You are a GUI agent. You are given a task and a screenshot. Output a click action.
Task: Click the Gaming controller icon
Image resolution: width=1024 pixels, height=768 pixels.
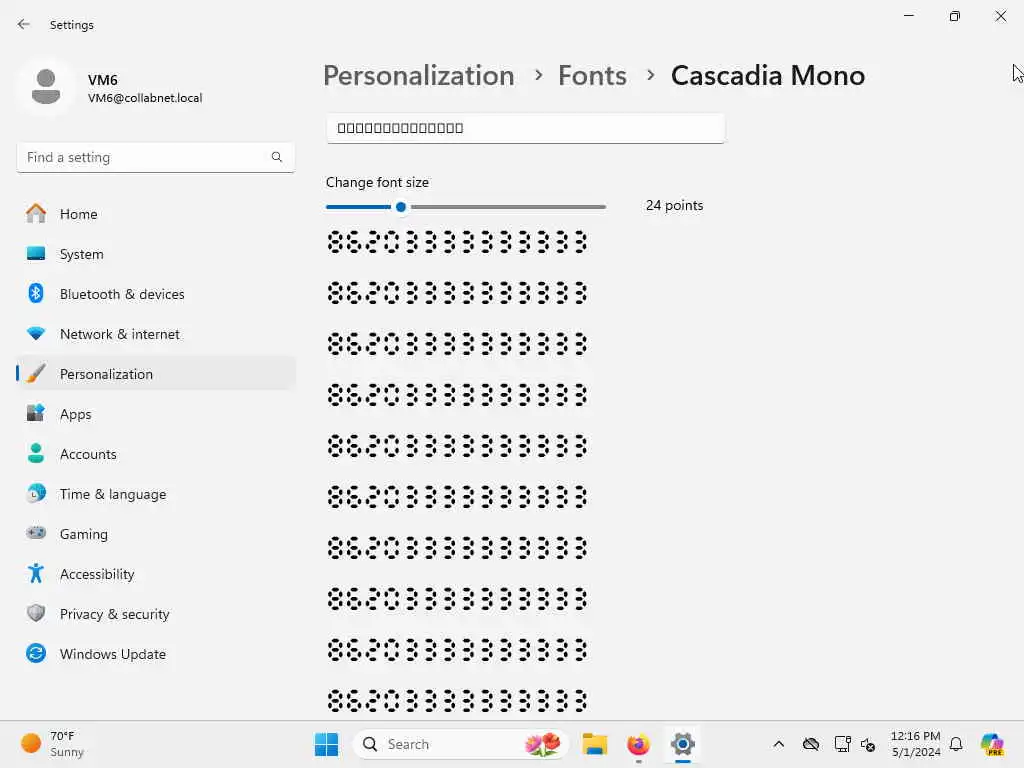36,533
